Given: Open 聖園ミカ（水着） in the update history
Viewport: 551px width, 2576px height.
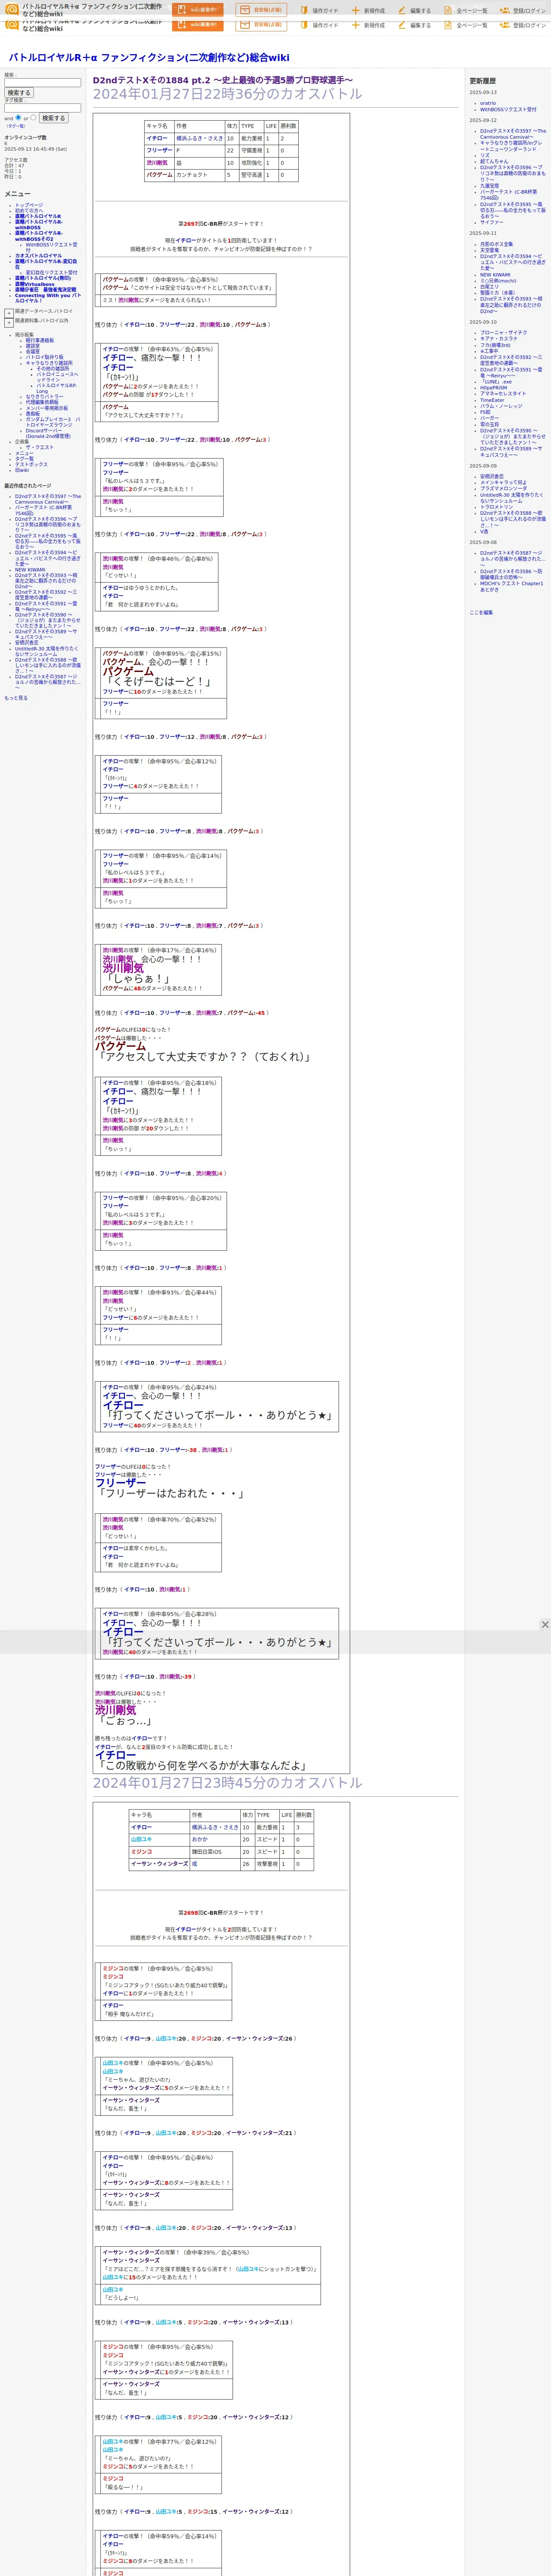Looking at the screenshot, I should point(497,292).
